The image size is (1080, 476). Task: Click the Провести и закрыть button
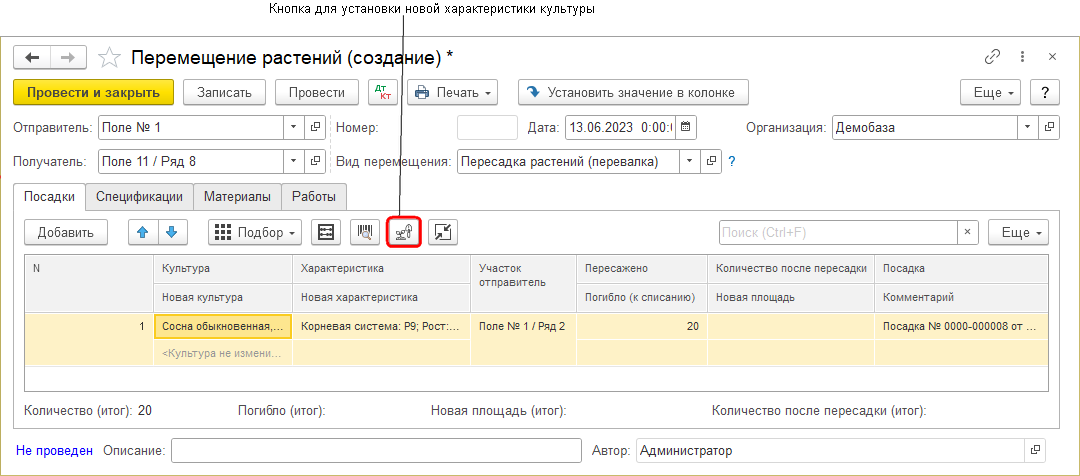(94, 92)
